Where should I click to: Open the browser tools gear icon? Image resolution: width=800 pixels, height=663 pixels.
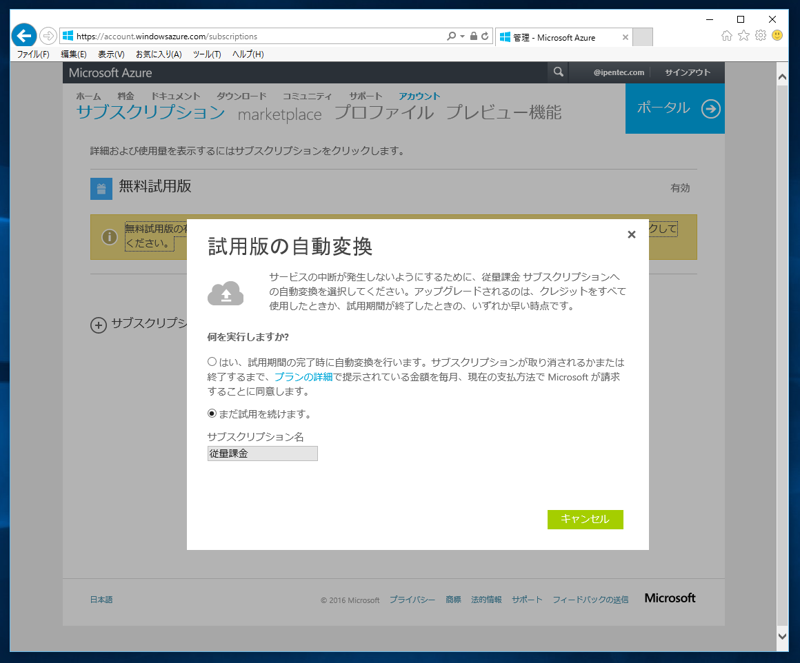(761, 35)
